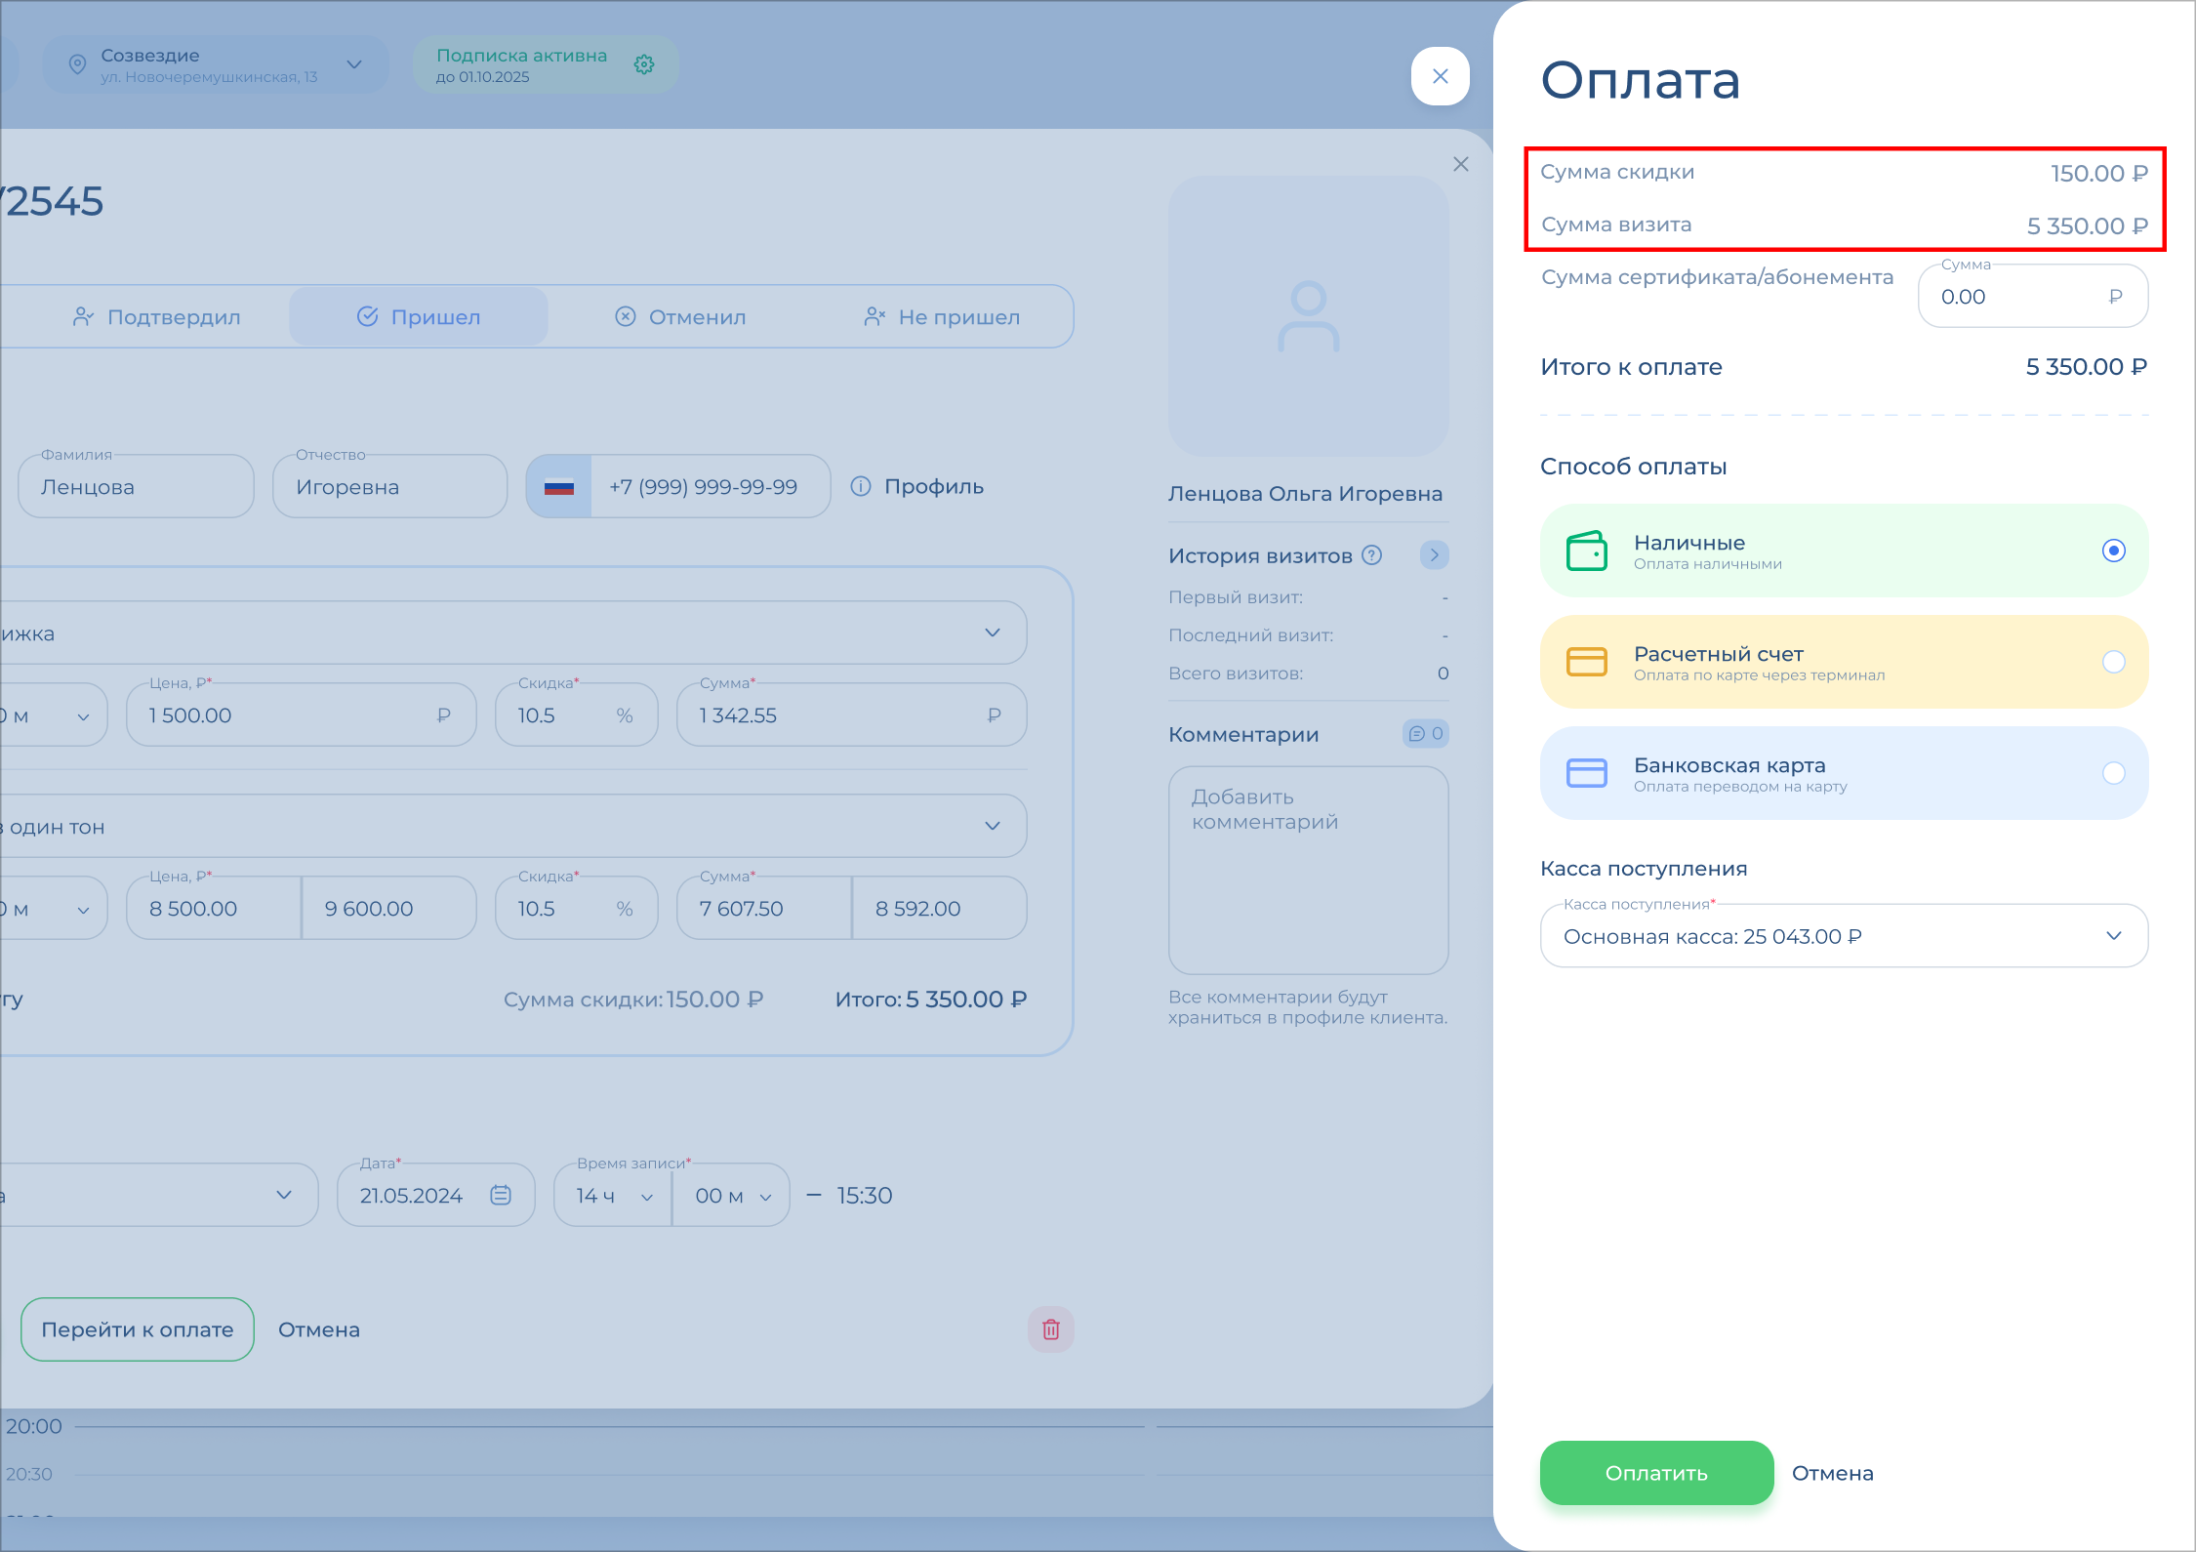The image size is (2196, 1552).
Task: Click the profile info icon
Action: coord(860,487)
